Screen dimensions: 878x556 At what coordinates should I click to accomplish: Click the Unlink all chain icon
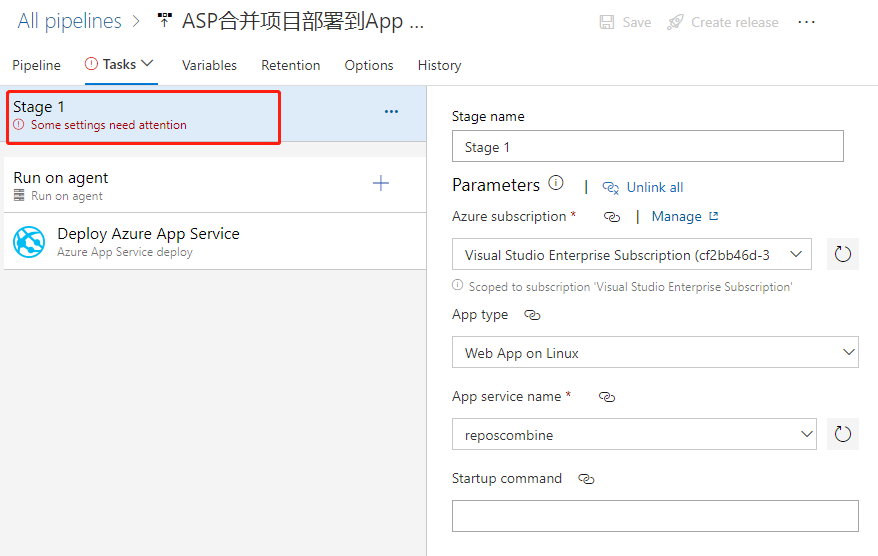(610, 188)
